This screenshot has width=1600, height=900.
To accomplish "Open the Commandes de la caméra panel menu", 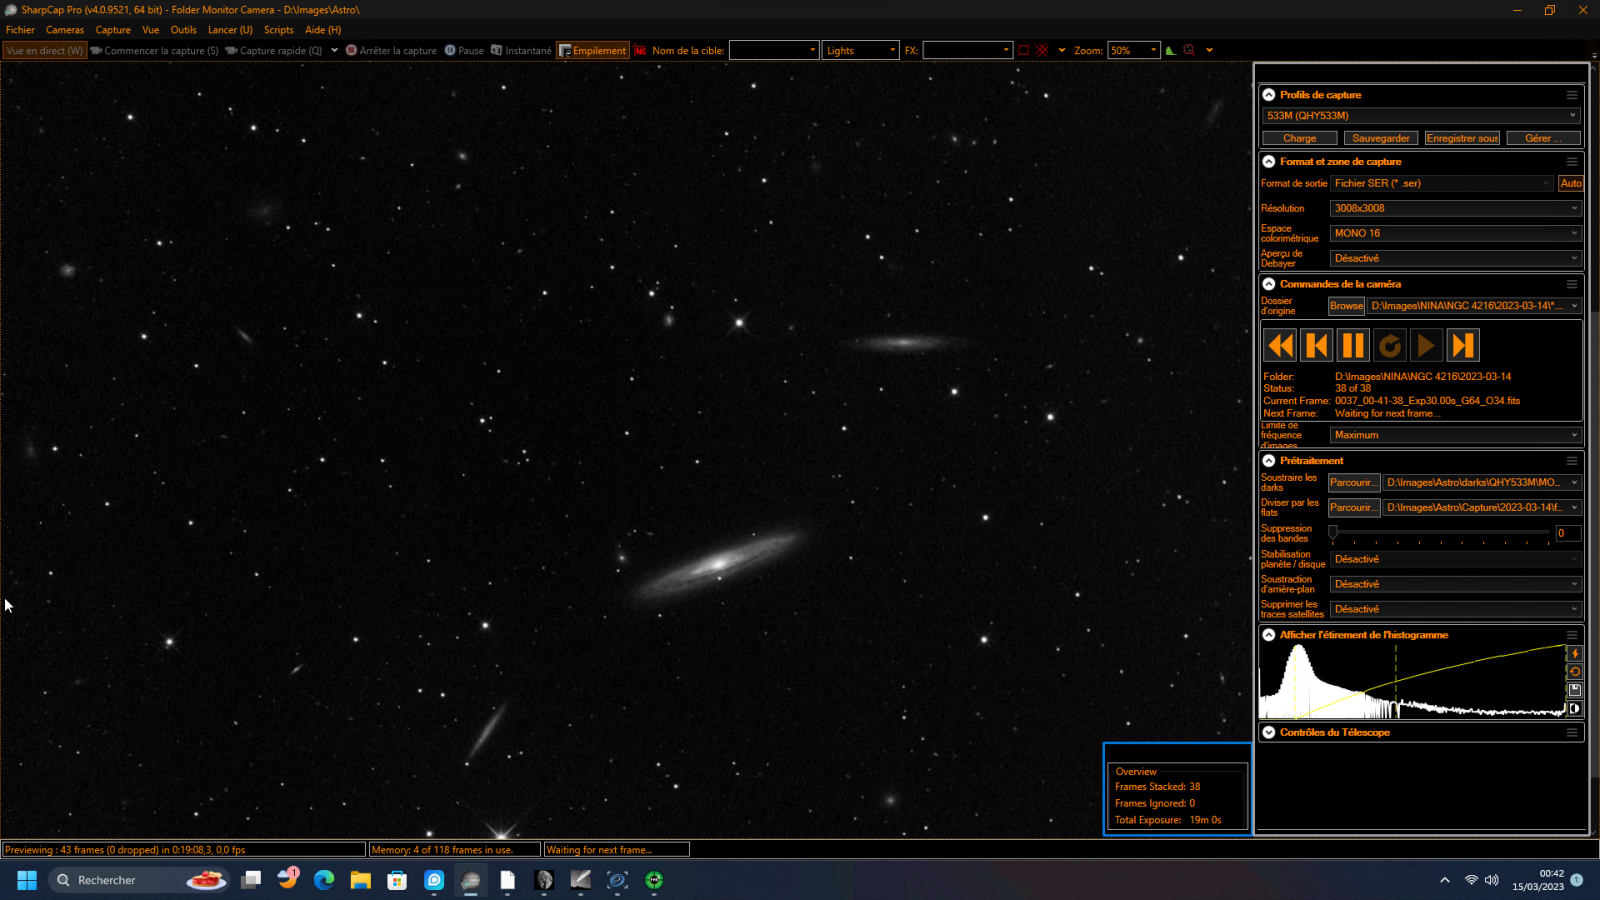I will tap(1572, 284).
